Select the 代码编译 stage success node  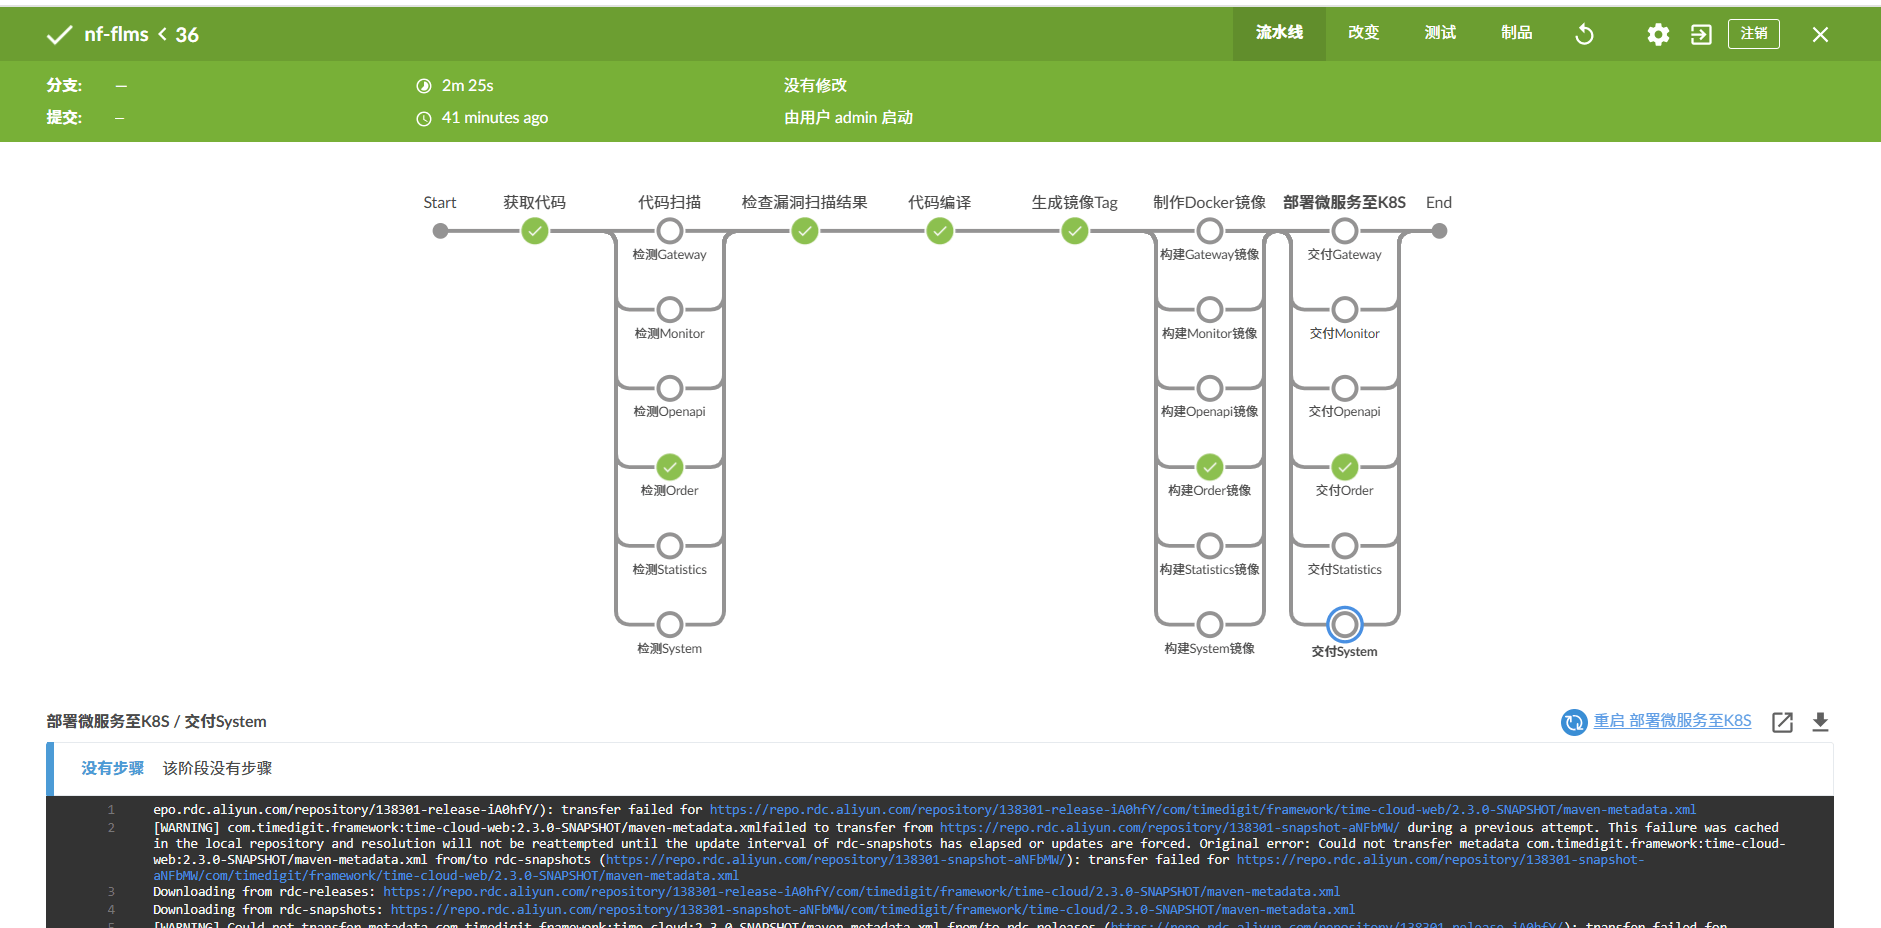pyautogui.click(x=939, y=232)
